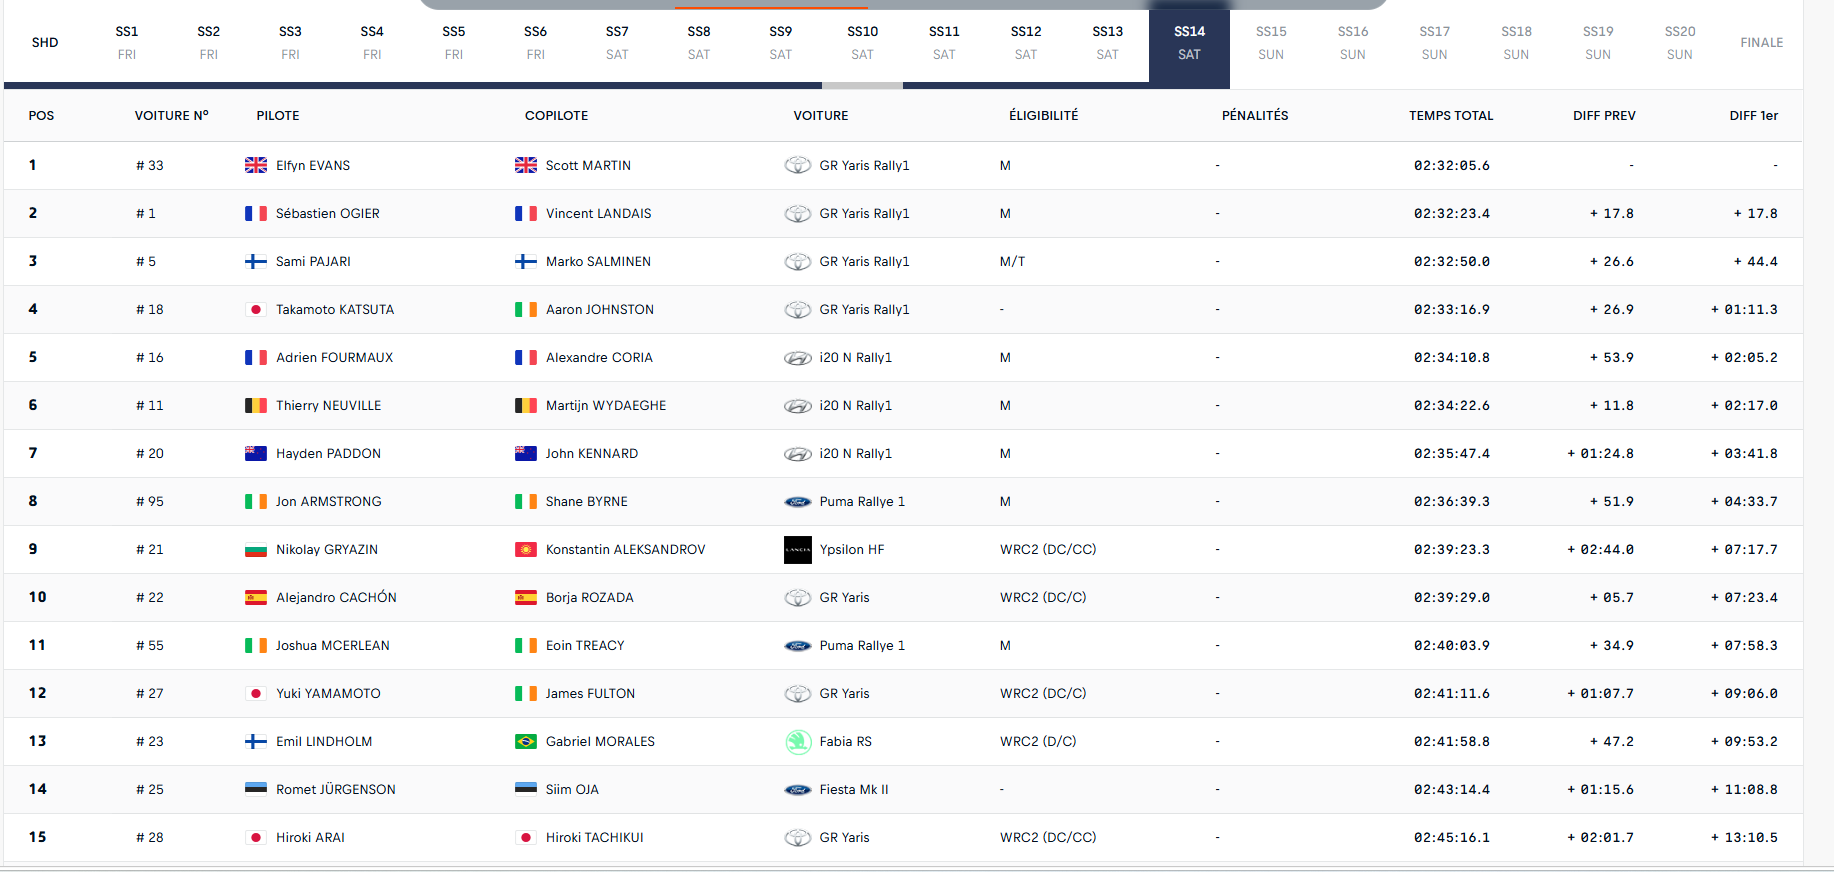Click the Irish flag beside Aaron JOHNSTON
The width and height of the screenshot is (1834, 872).
(x=526, y=309)
